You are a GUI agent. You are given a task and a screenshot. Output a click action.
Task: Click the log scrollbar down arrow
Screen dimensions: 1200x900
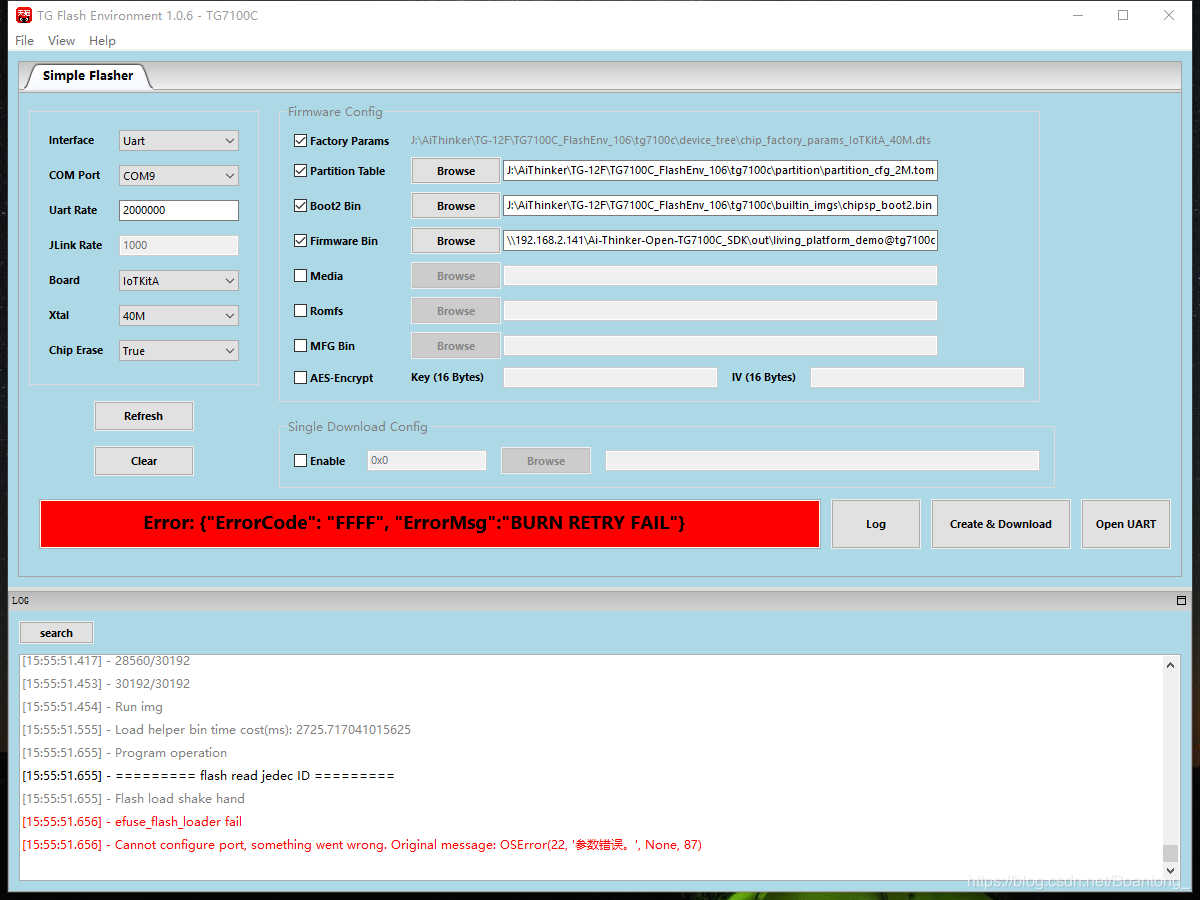click(x=1171, y=872)
